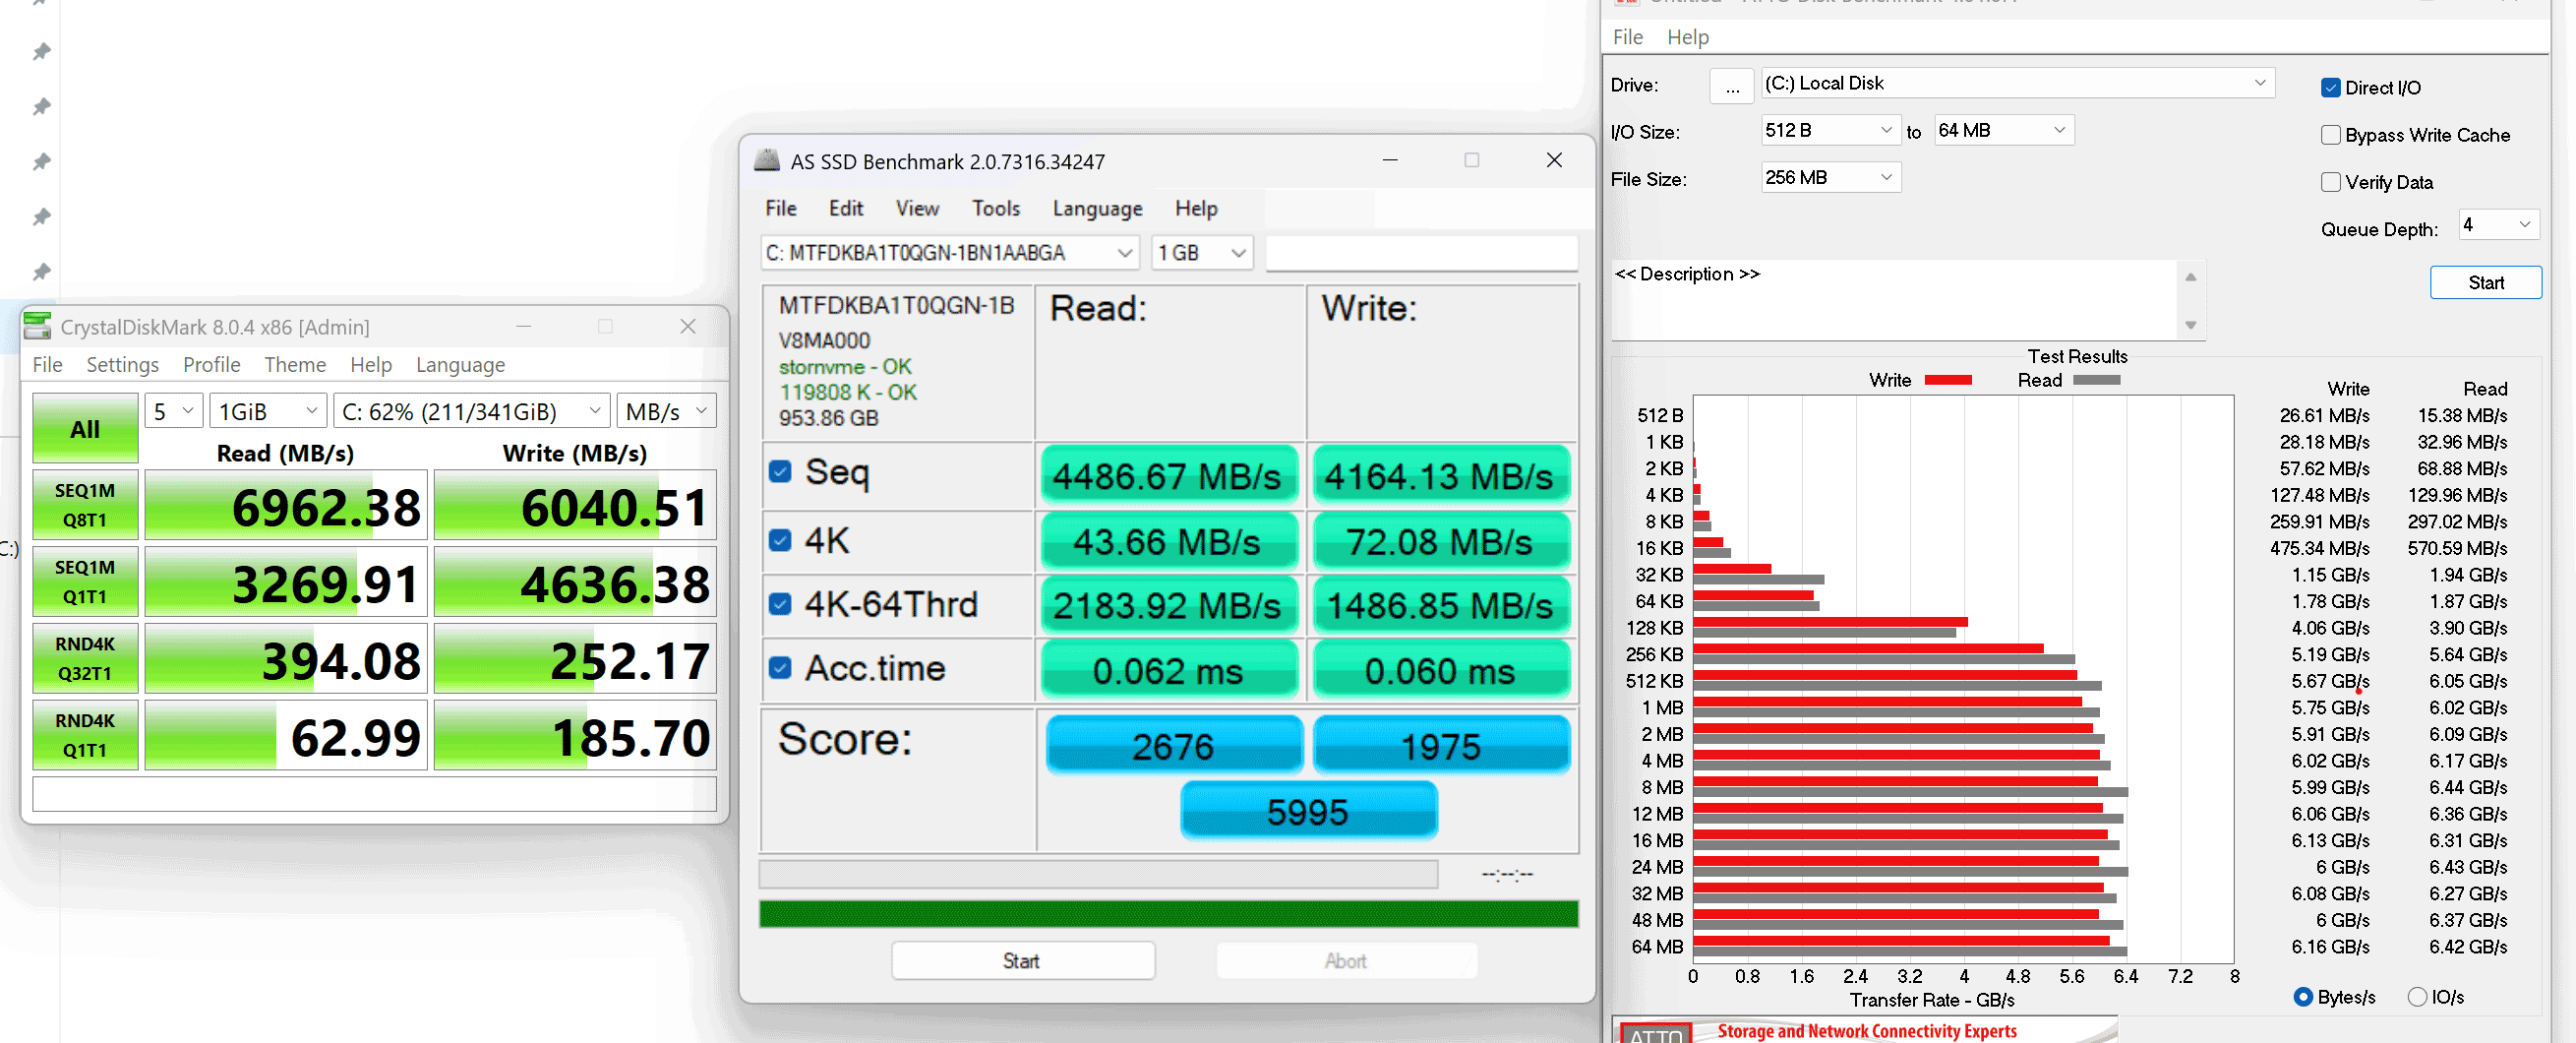Click the gray Read legend swatch
This screenshot has width=2576, height=1043.
2097,380
